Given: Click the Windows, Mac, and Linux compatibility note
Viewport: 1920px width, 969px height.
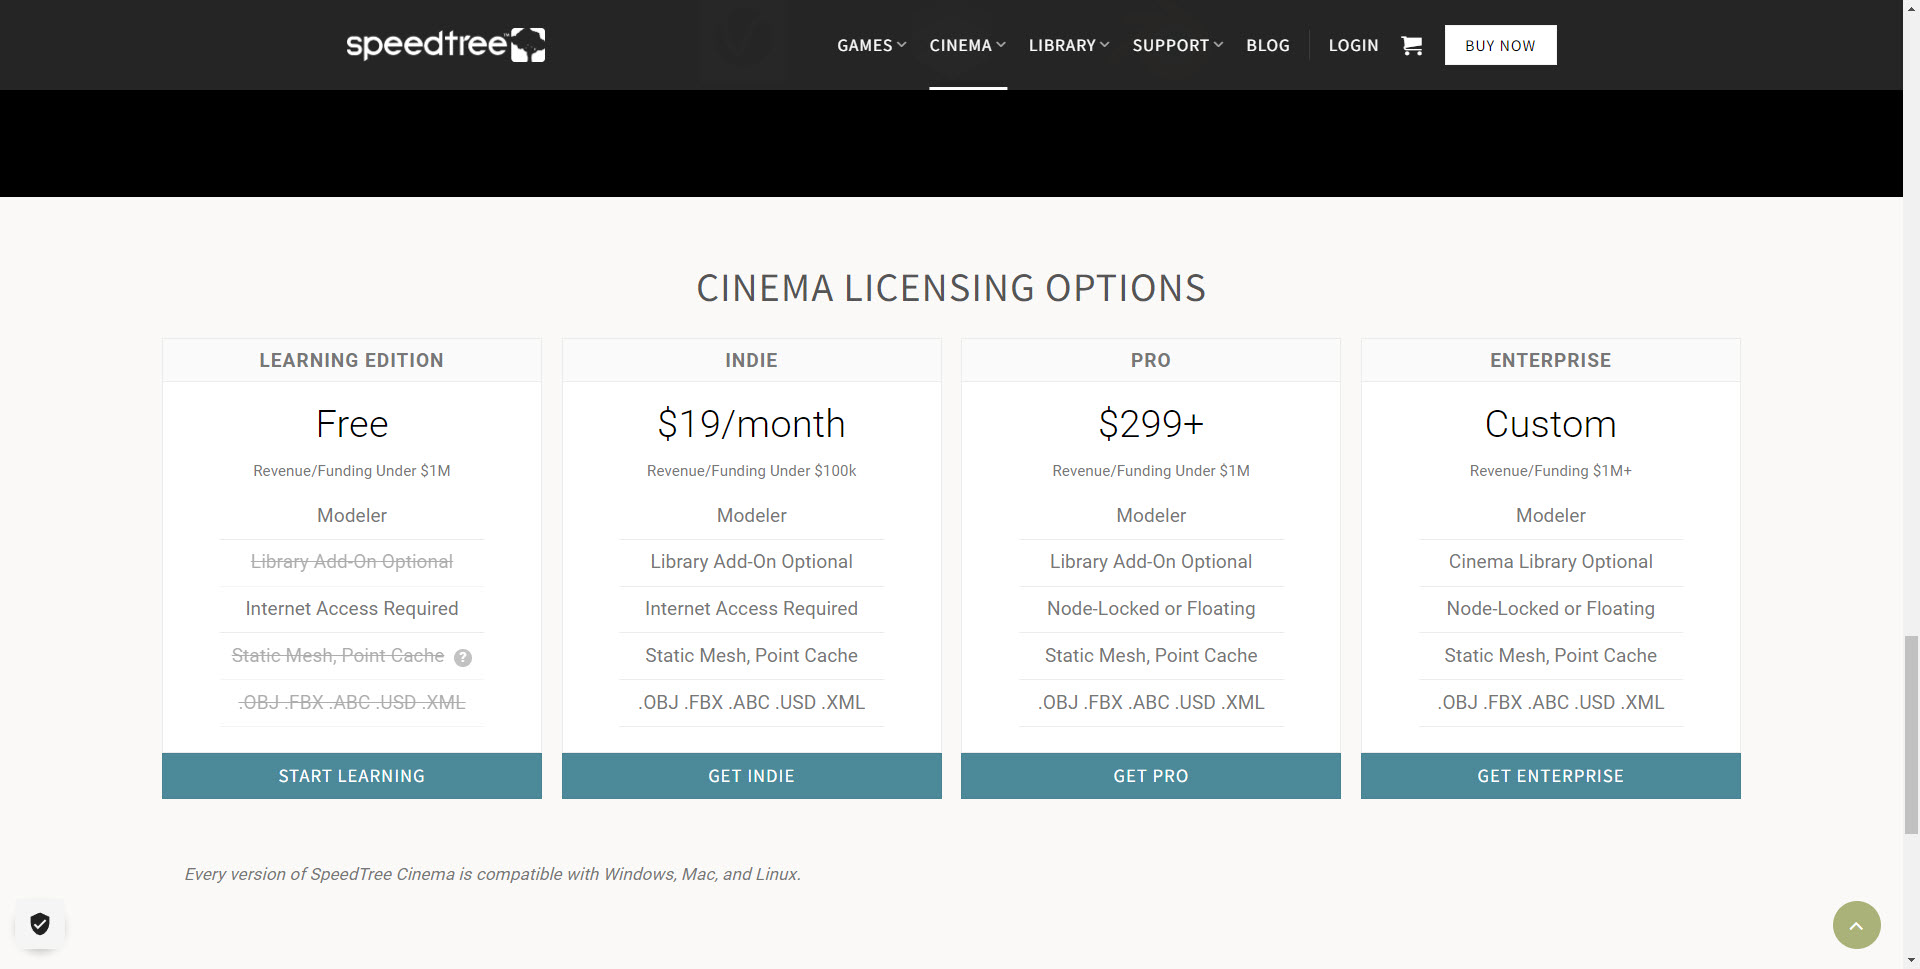Looking at the screenshot, I should click(x=492, y=874).
